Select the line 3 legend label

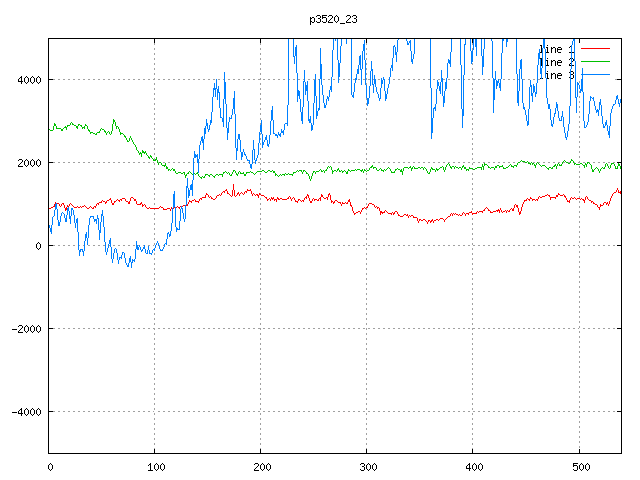point(558,74)
